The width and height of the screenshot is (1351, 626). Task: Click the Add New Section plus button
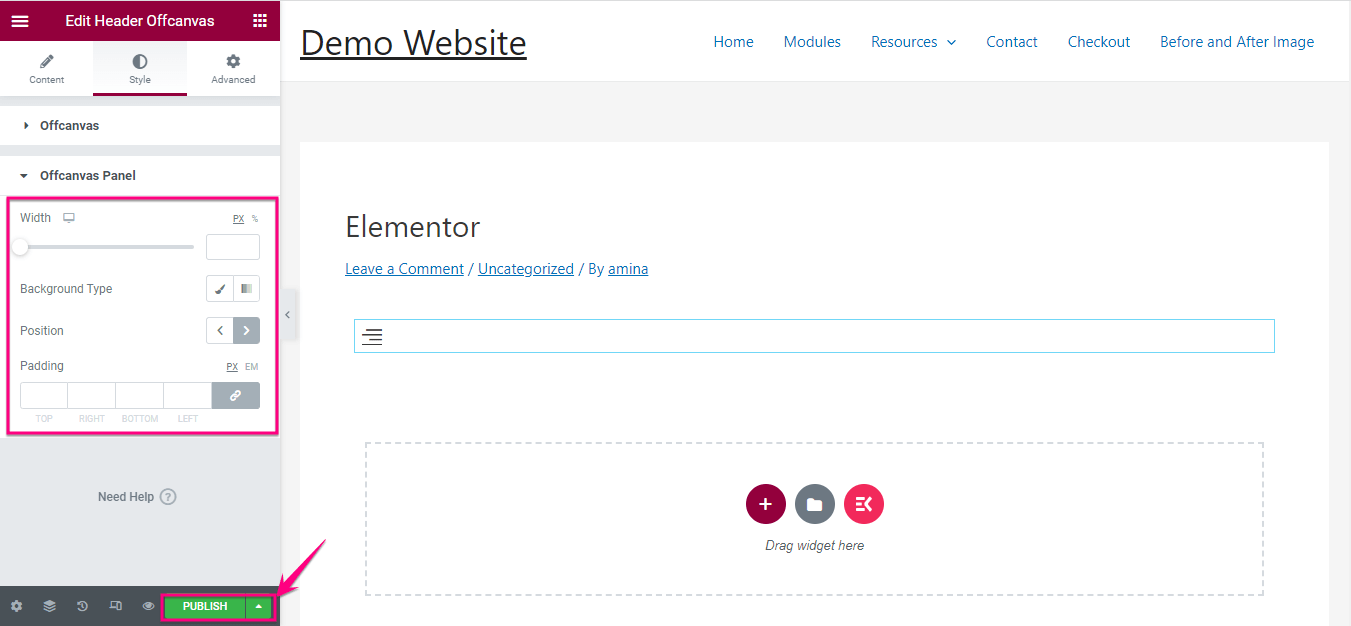(766, 504)
